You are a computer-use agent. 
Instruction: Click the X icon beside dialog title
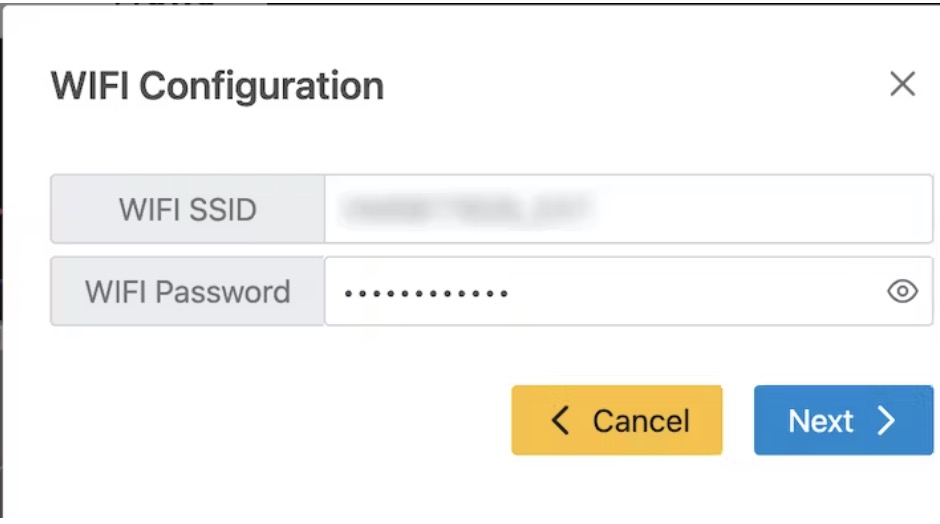tap(902, 85)
